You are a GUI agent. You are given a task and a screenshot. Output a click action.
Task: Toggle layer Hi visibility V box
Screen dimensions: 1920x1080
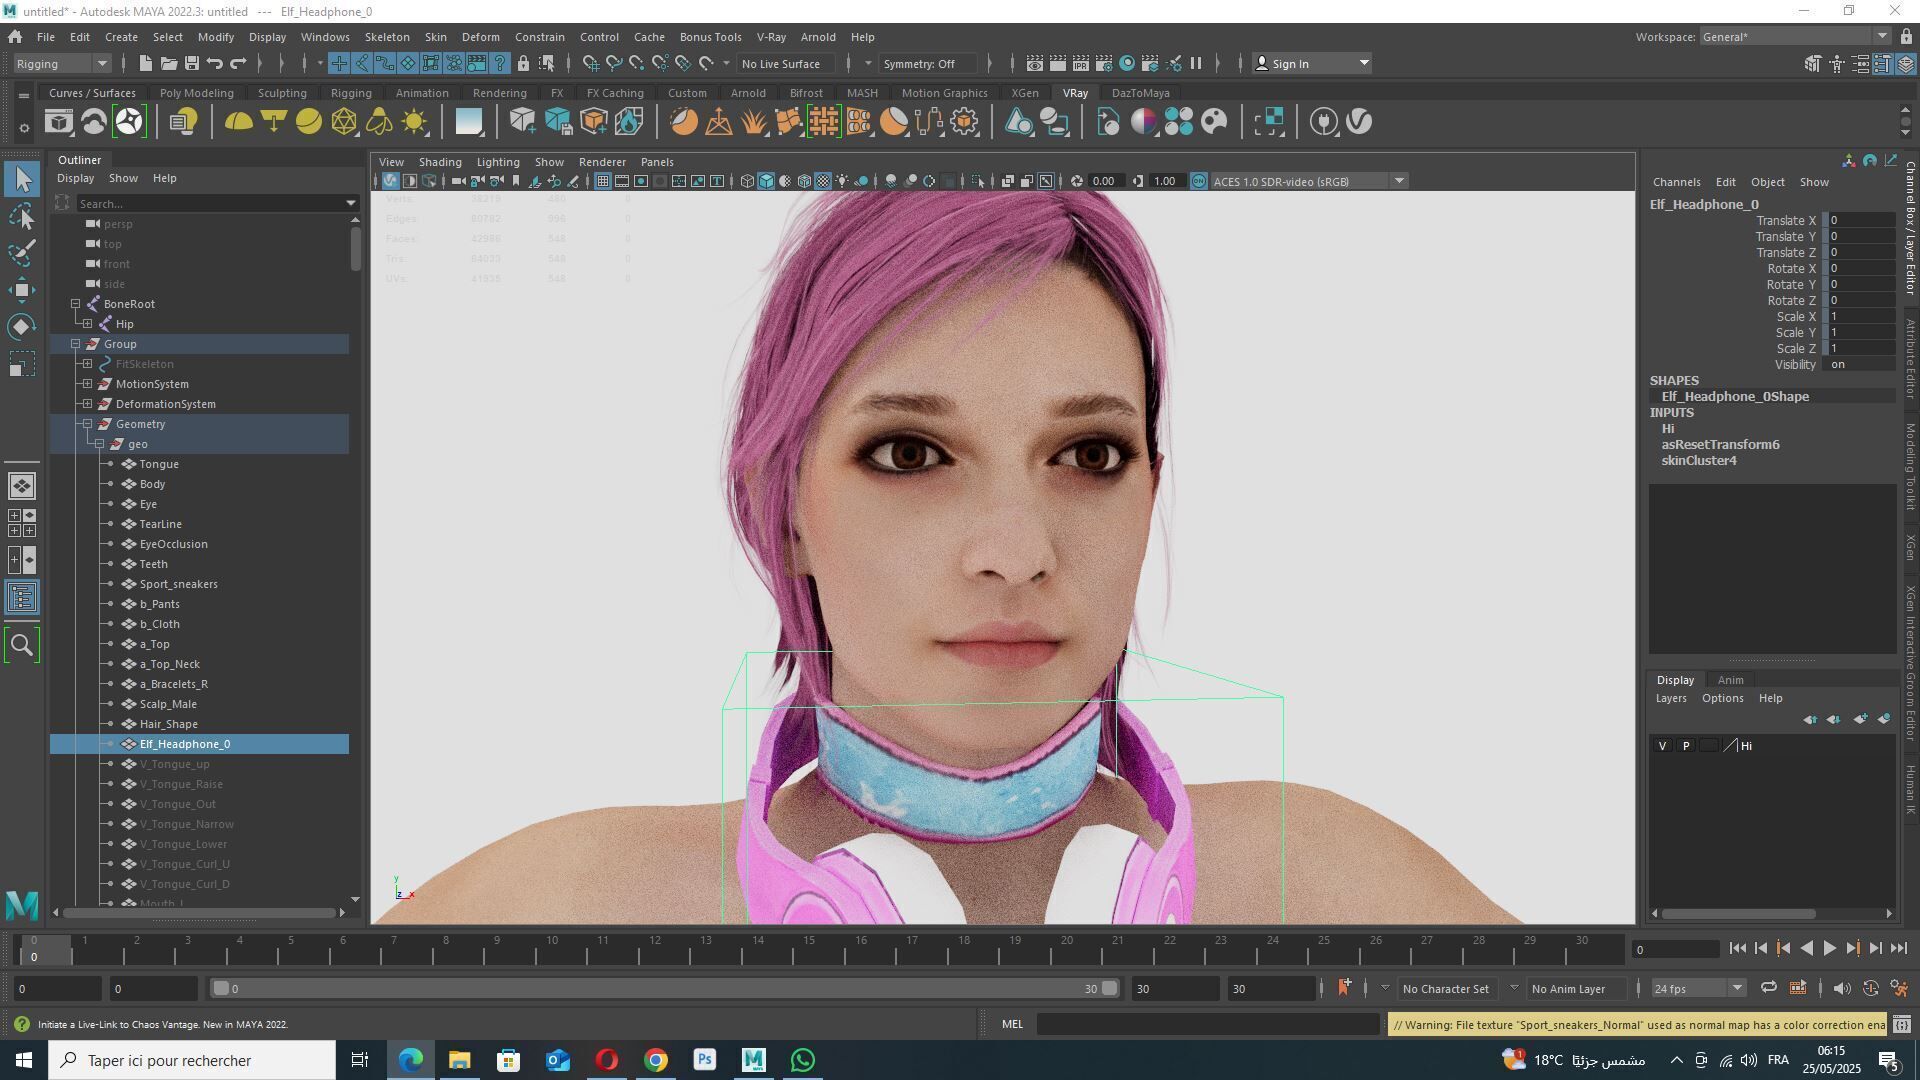[1662, 746]
